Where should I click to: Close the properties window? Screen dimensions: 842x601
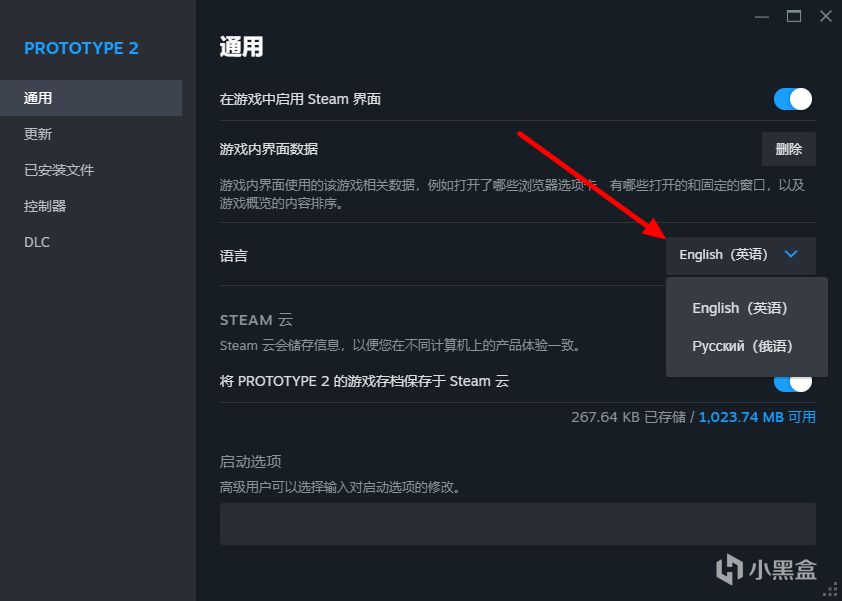pyautogui.click(x=825, y=17)
